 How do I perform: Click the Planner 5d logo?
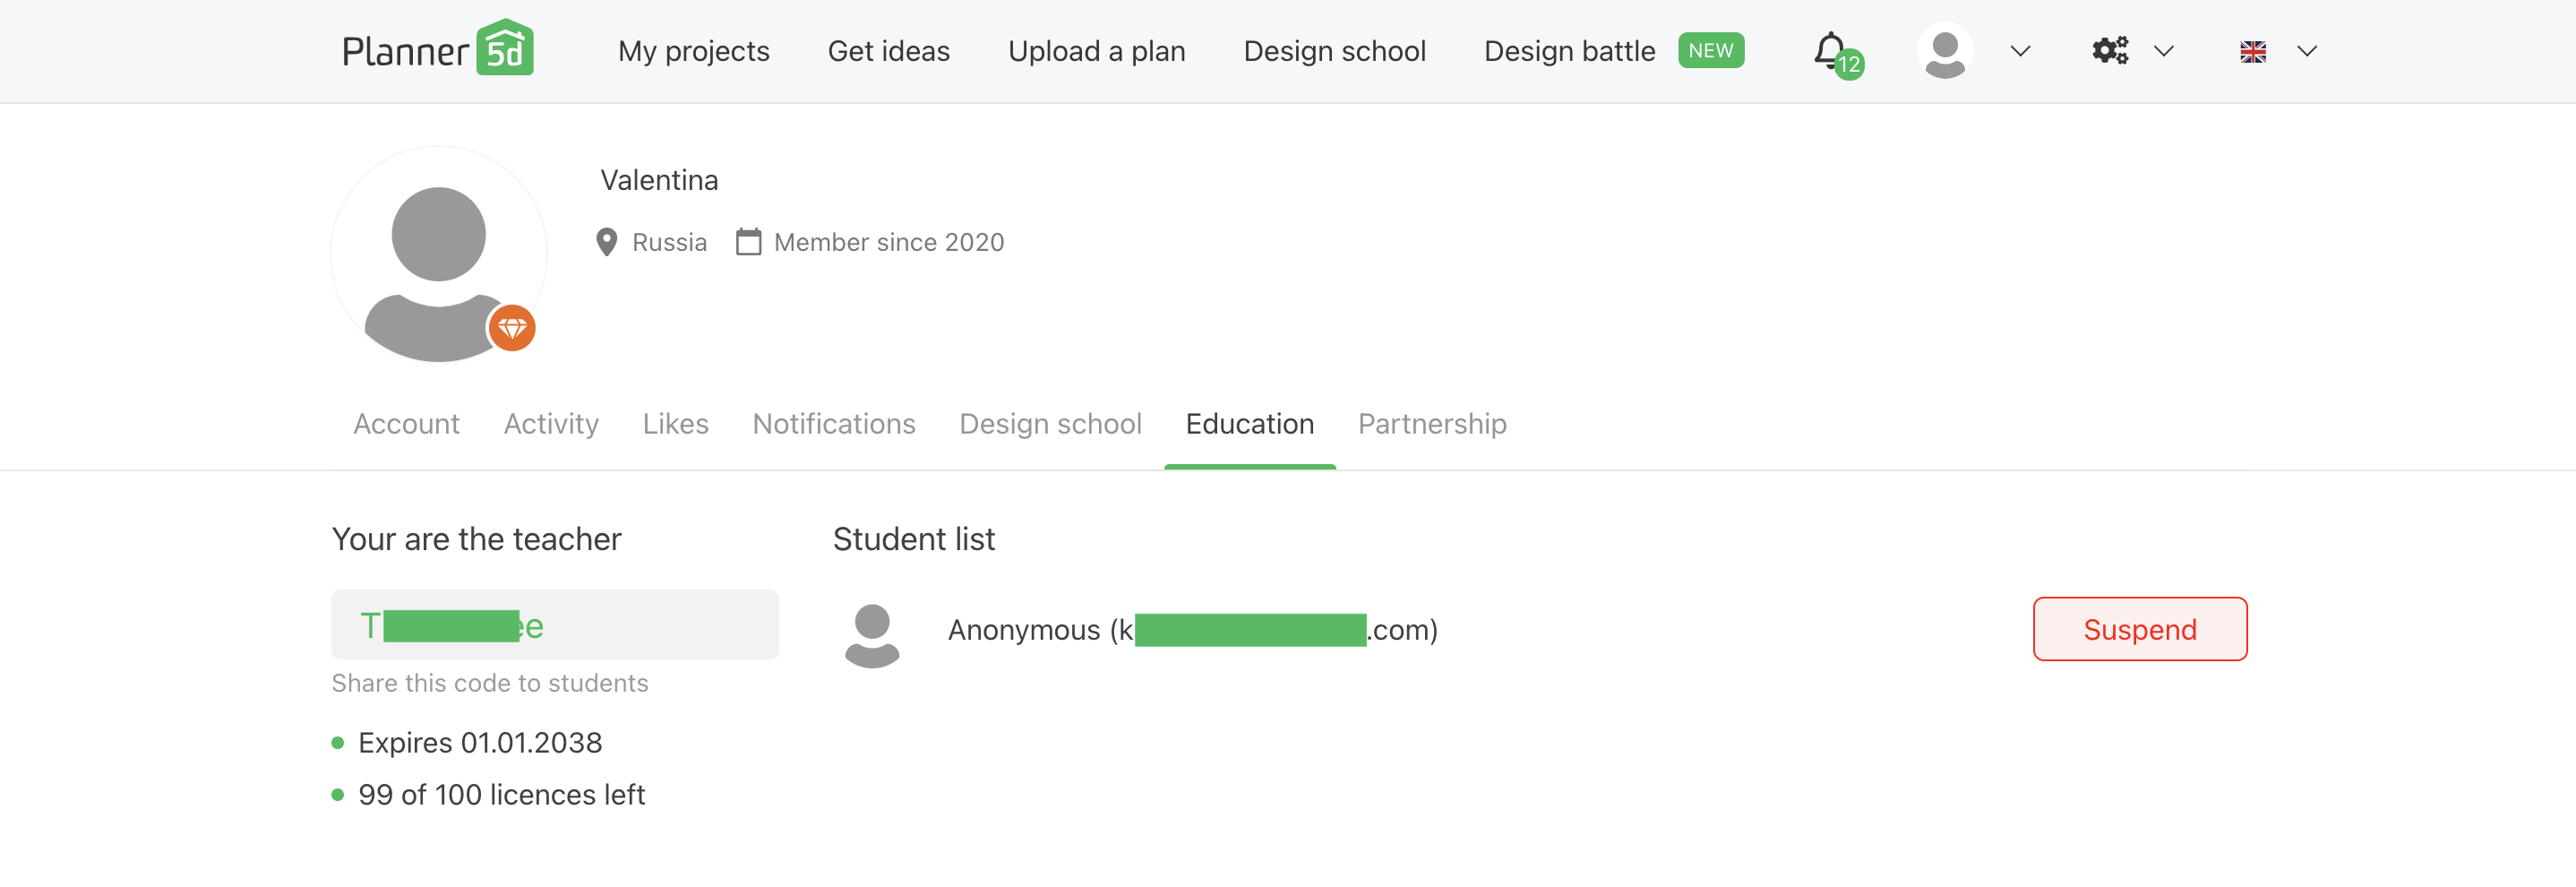(437, 50)
